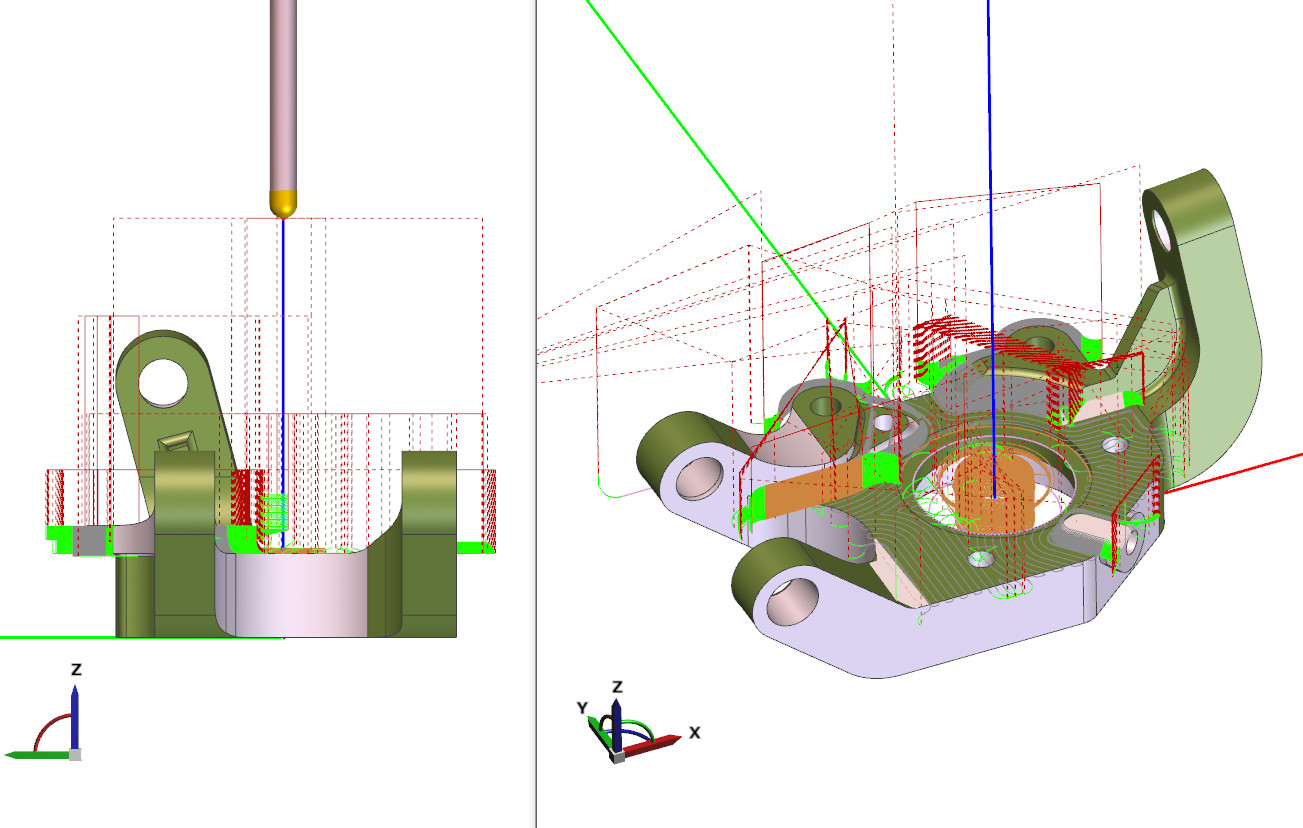Click the Z axis label in right triad
1303x828 pixels.
[617, 686]
